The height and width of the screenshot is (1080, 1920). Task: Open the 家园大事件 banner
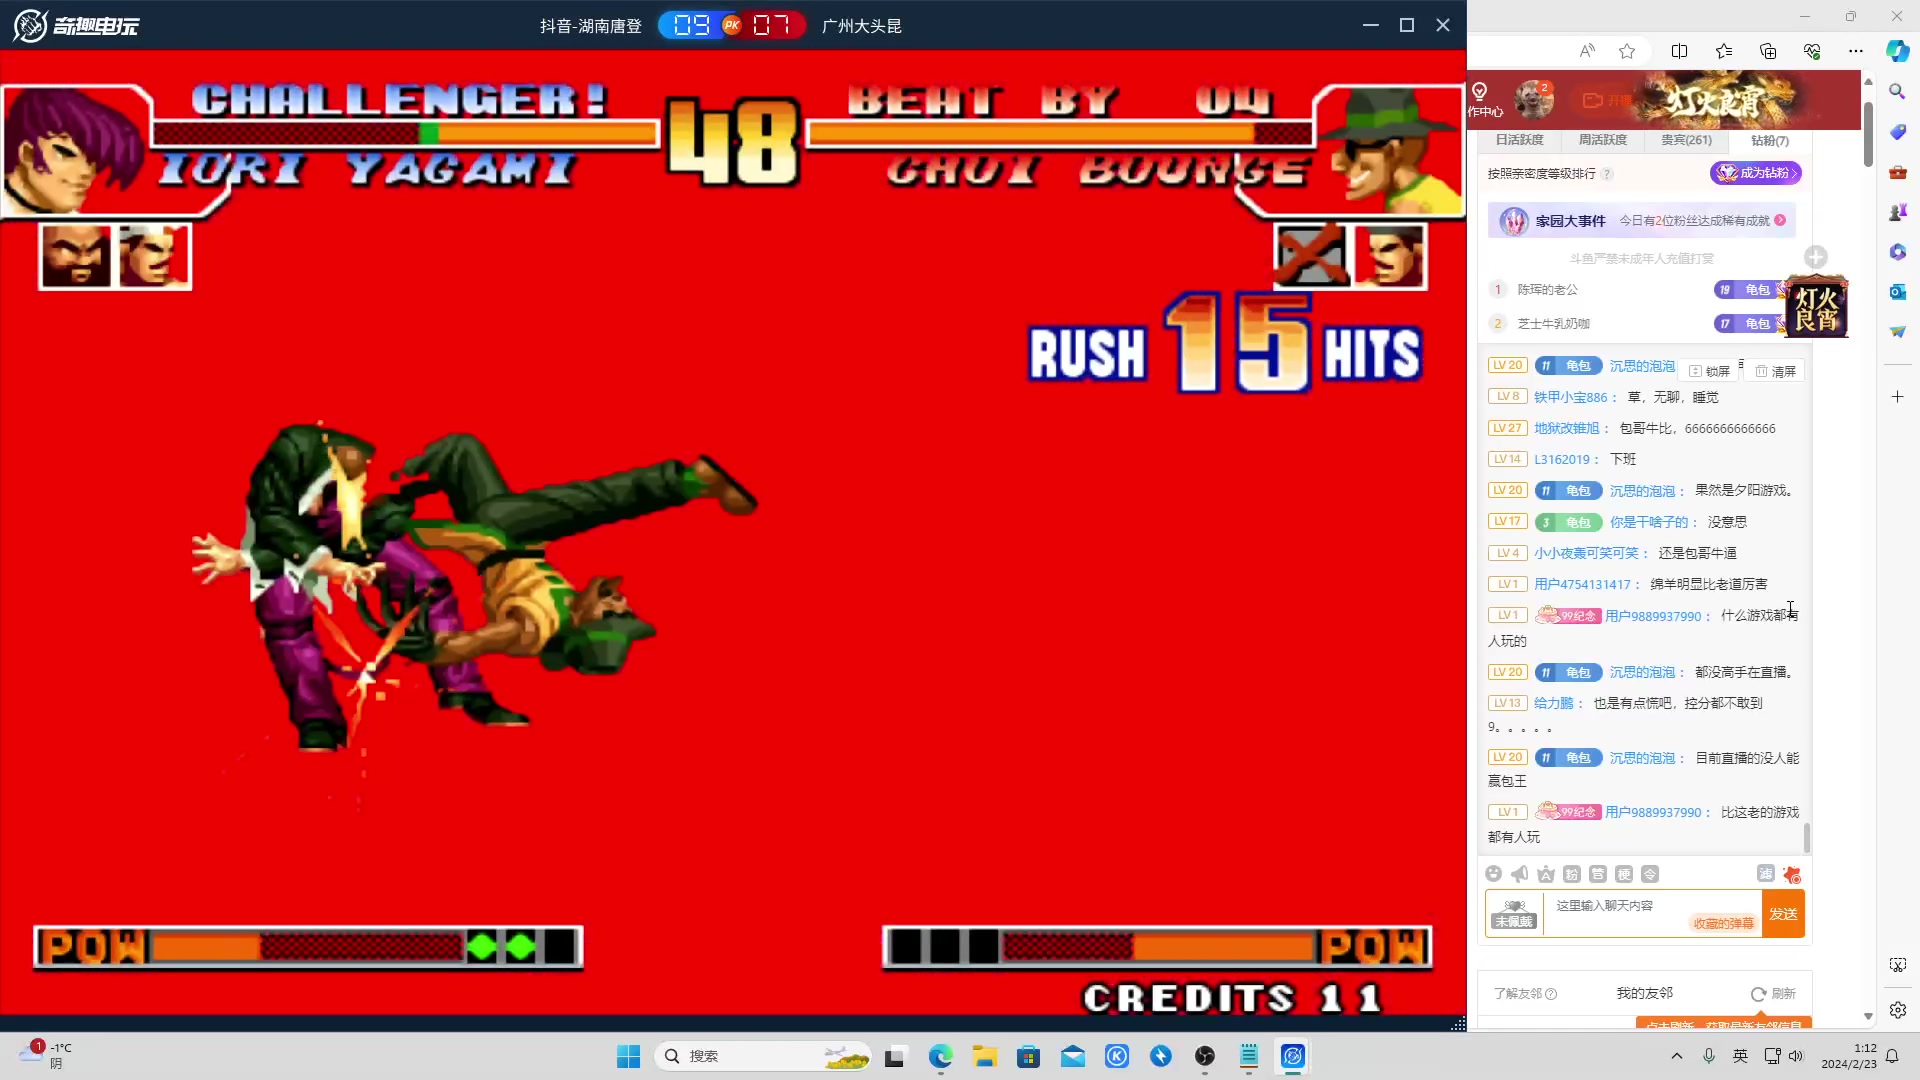pos(1641,221)
